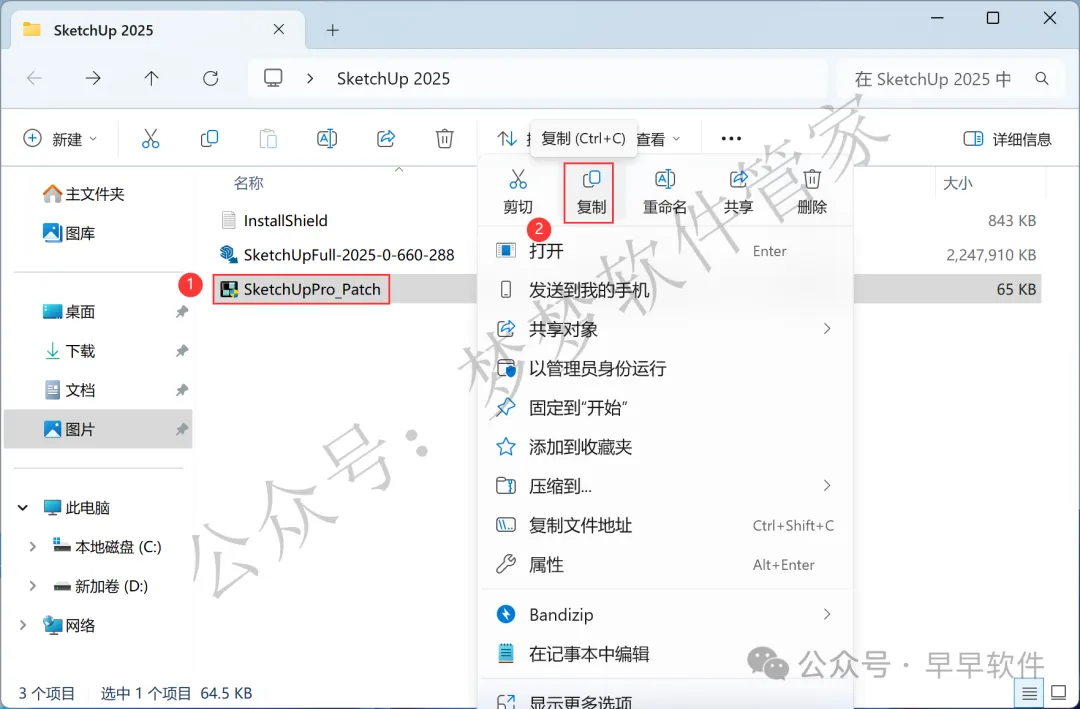Image resolution: width=1080 pixels, height=709 pixels.
Task: Go back with the Back arrow
Action: tap(34, 79)
